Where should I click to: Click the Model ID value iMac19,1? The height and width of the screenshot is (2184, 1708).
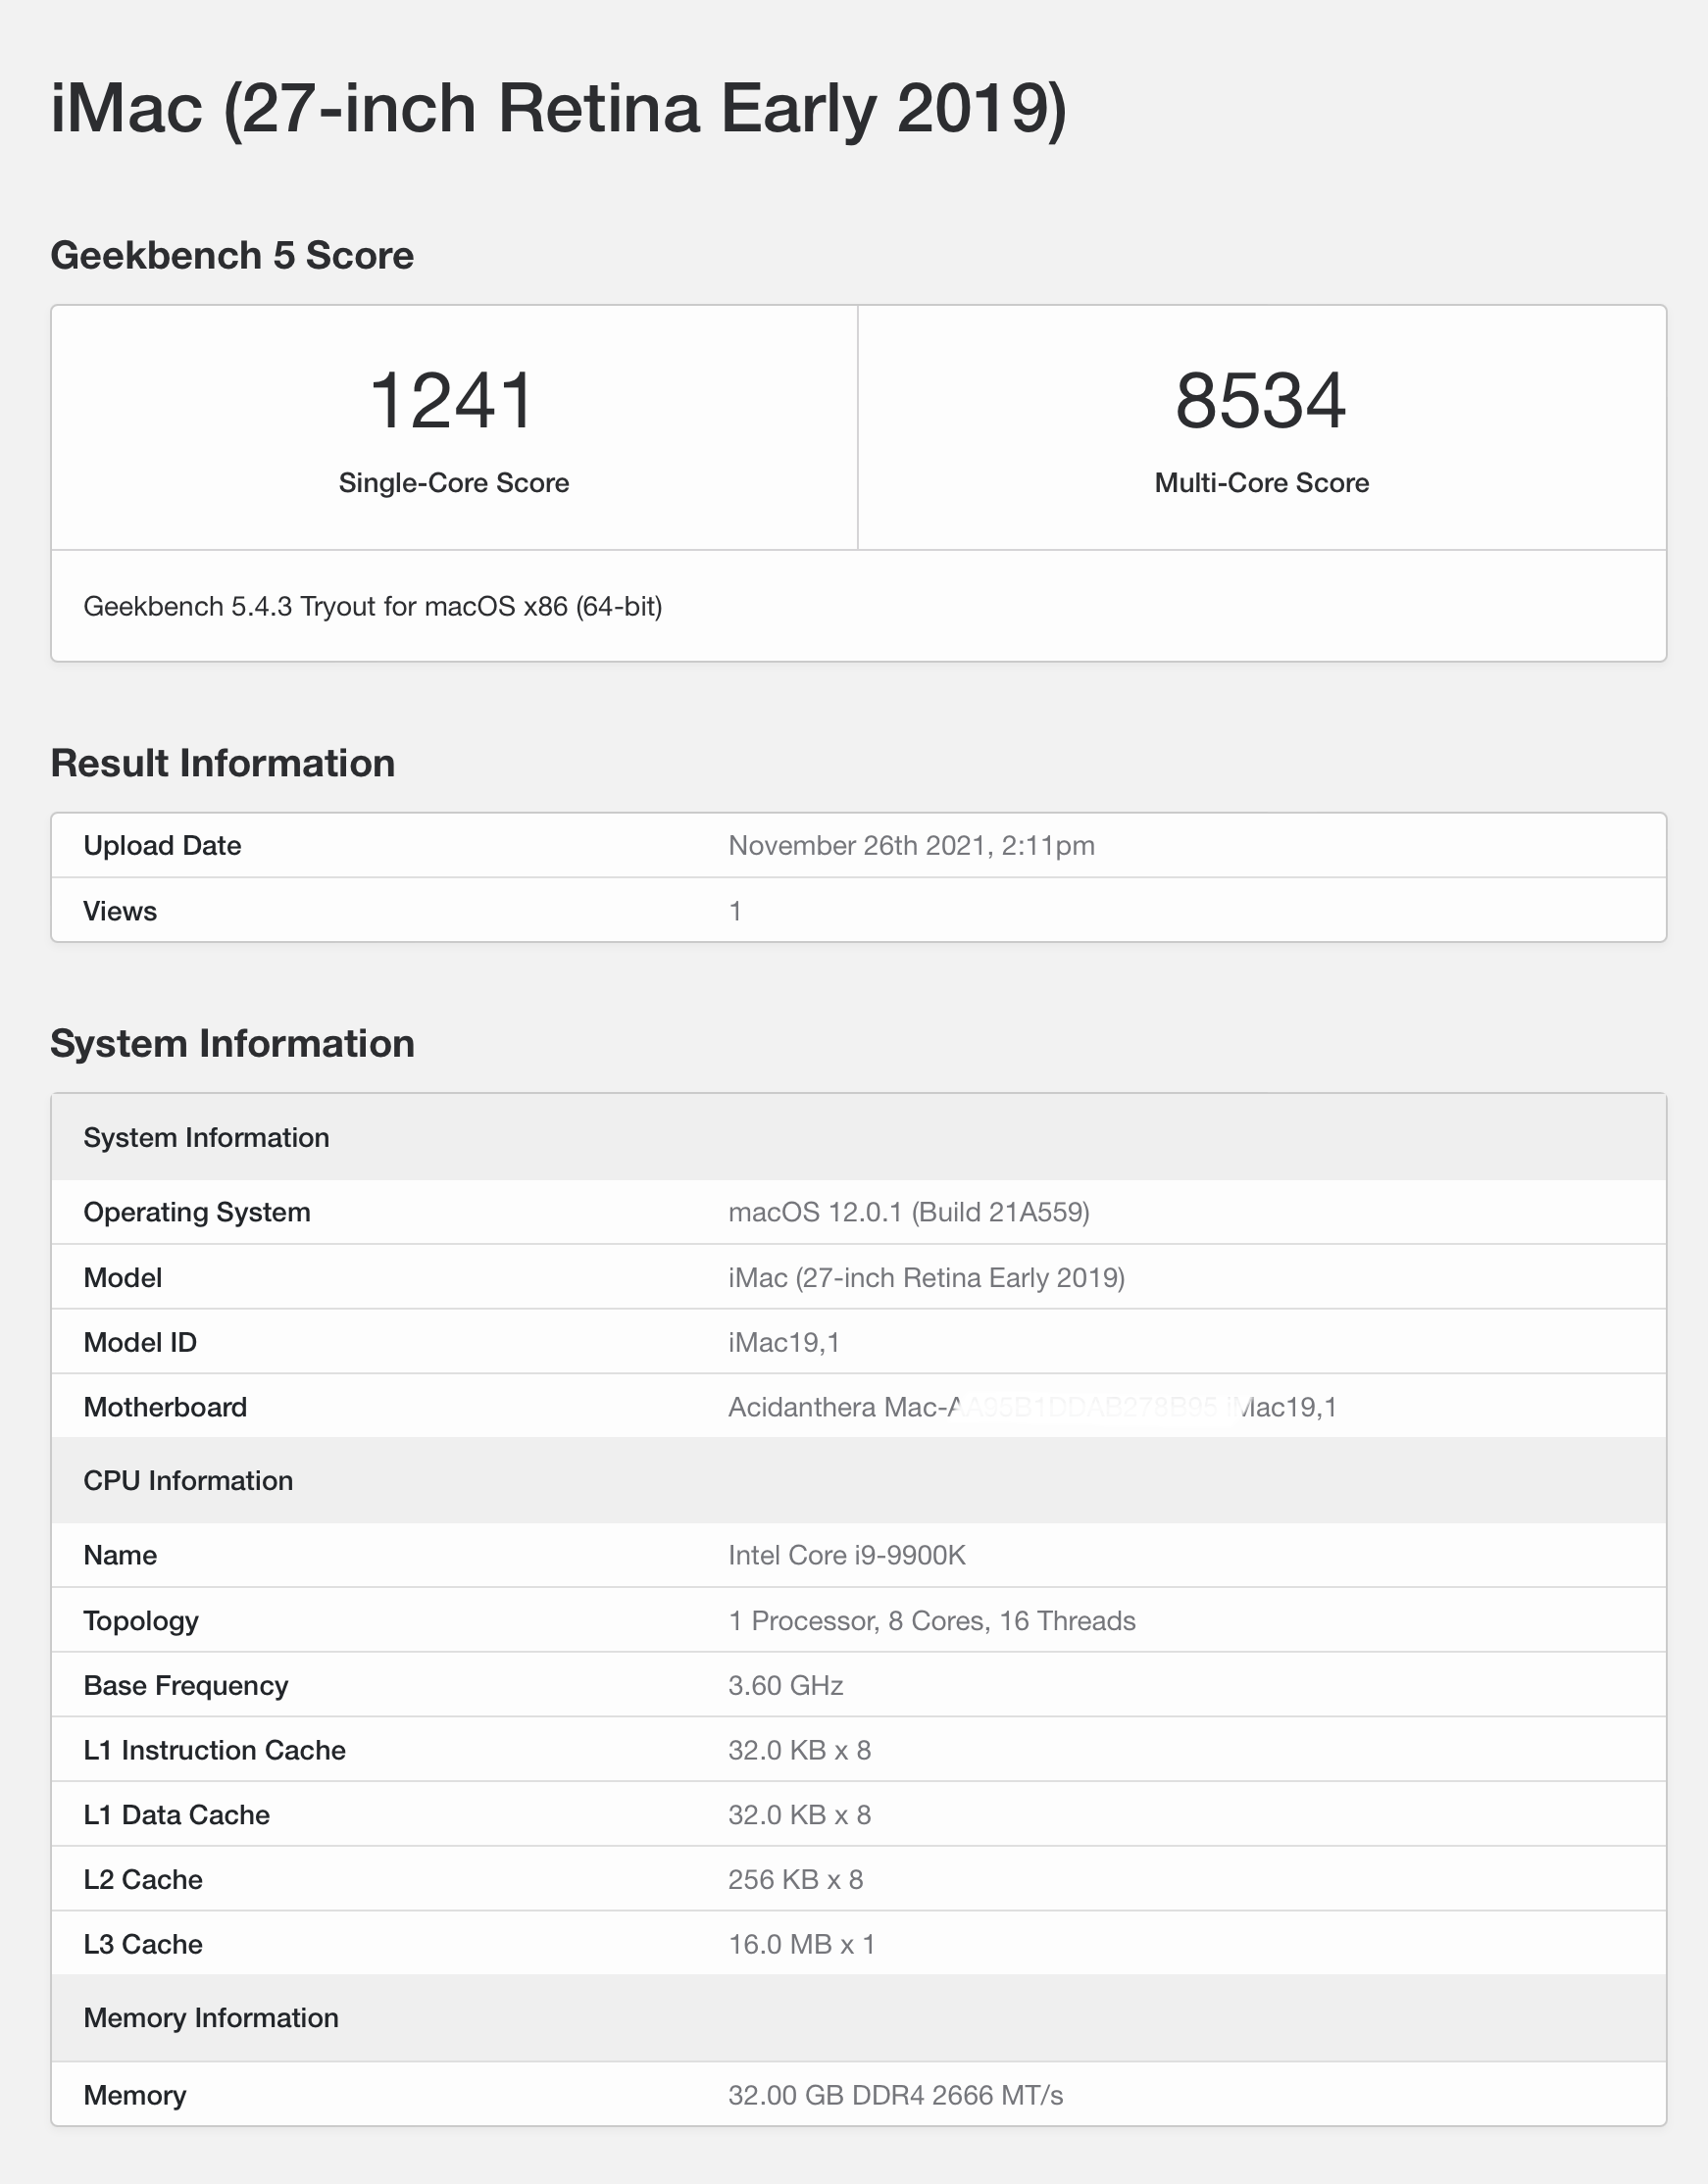click(783, 1342)
